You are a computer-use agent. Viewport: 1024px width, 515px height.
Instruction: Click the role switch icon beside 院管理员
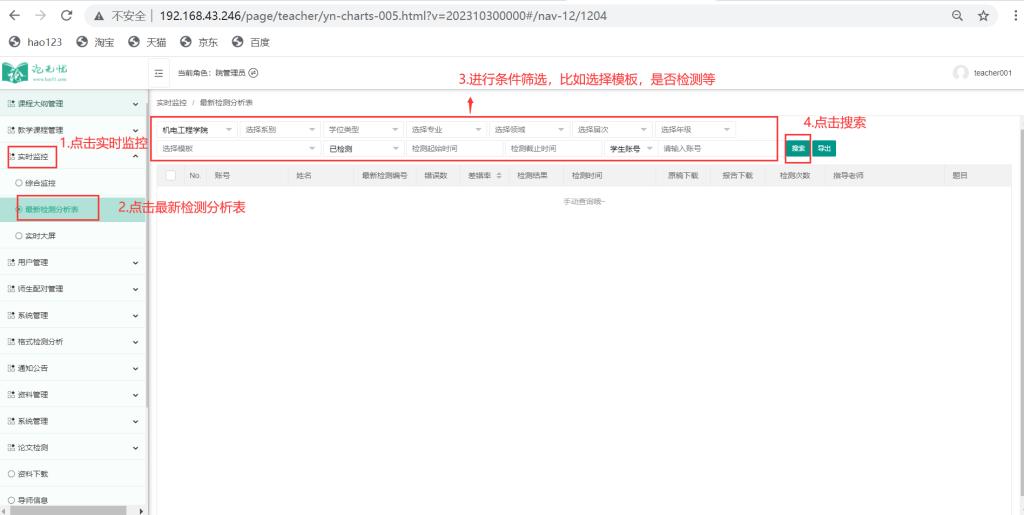[253, 73]
